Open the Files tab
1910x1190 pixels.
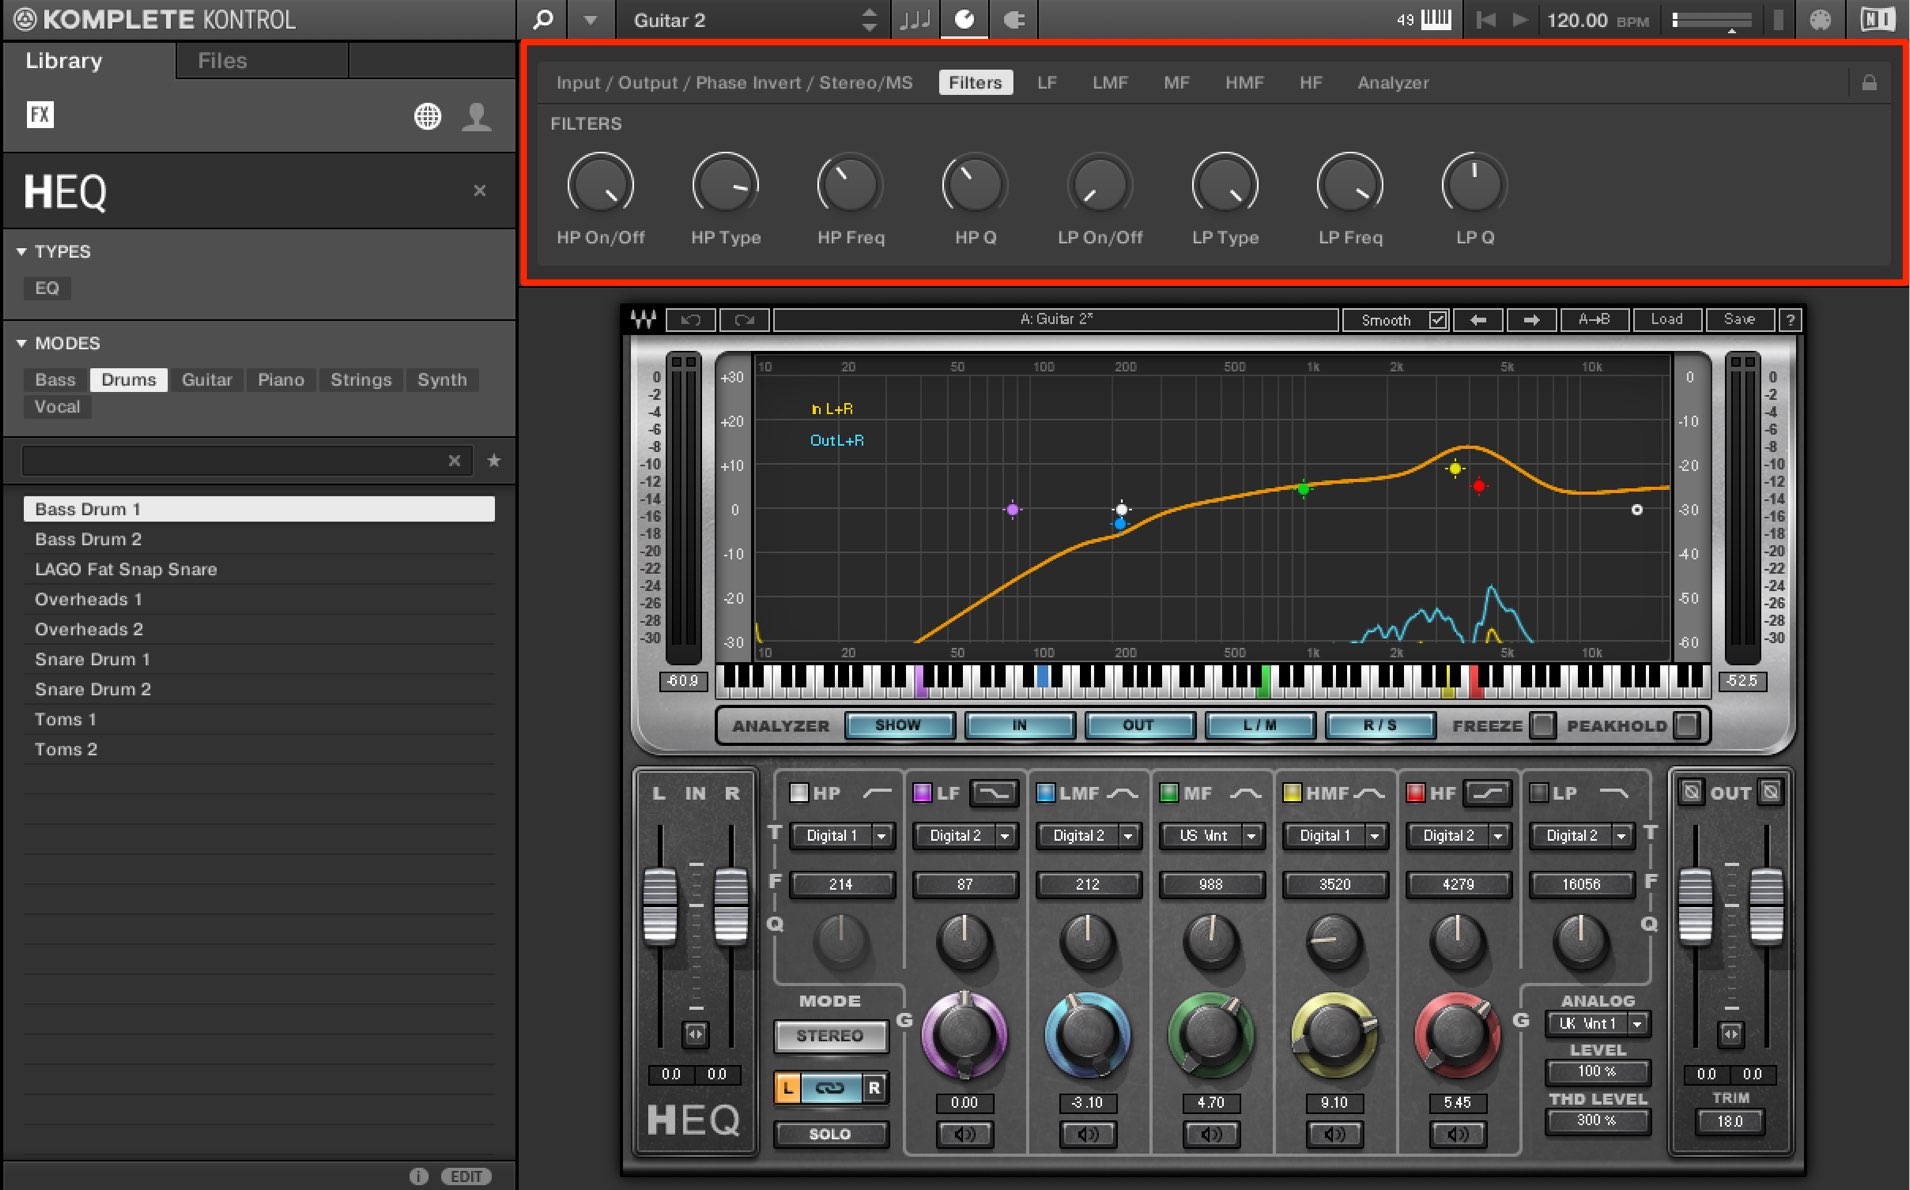pyautogui.click(x=222, y=61)
